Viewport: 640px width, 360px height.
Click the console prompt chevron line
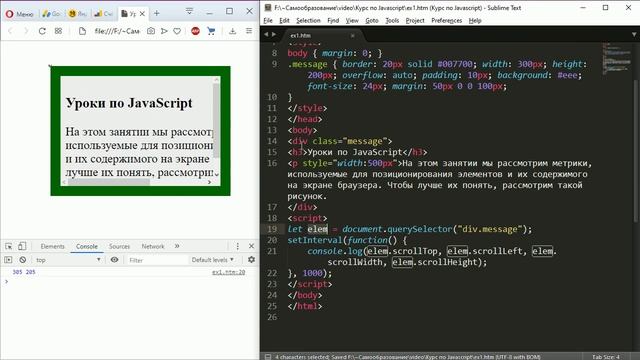click(x=7, y=281)
